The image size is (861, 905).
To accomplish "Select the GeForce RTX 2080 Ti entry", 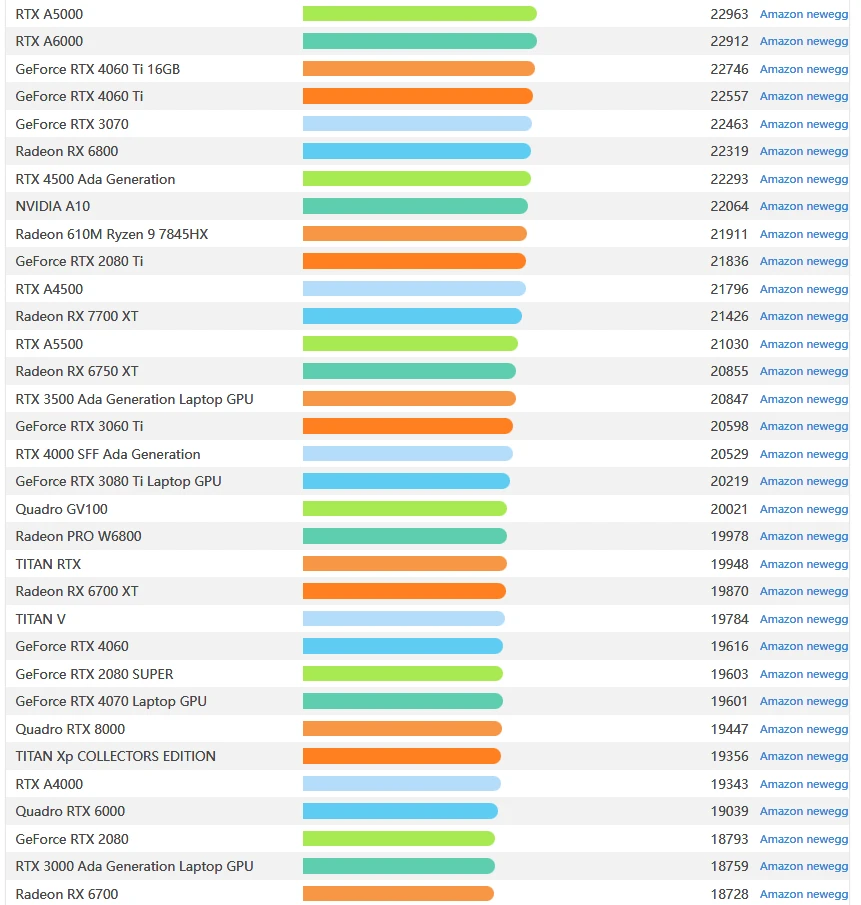I will pos(80,262).
